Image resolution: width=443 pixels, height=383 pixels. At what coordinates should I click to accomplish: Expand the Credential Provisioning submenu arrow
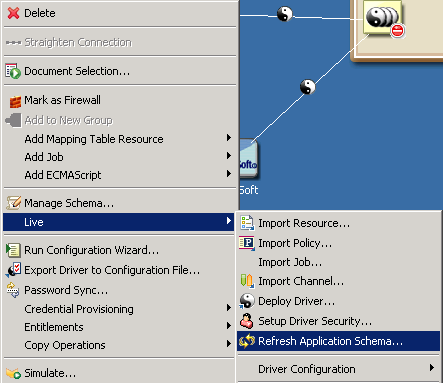point(229,308)
